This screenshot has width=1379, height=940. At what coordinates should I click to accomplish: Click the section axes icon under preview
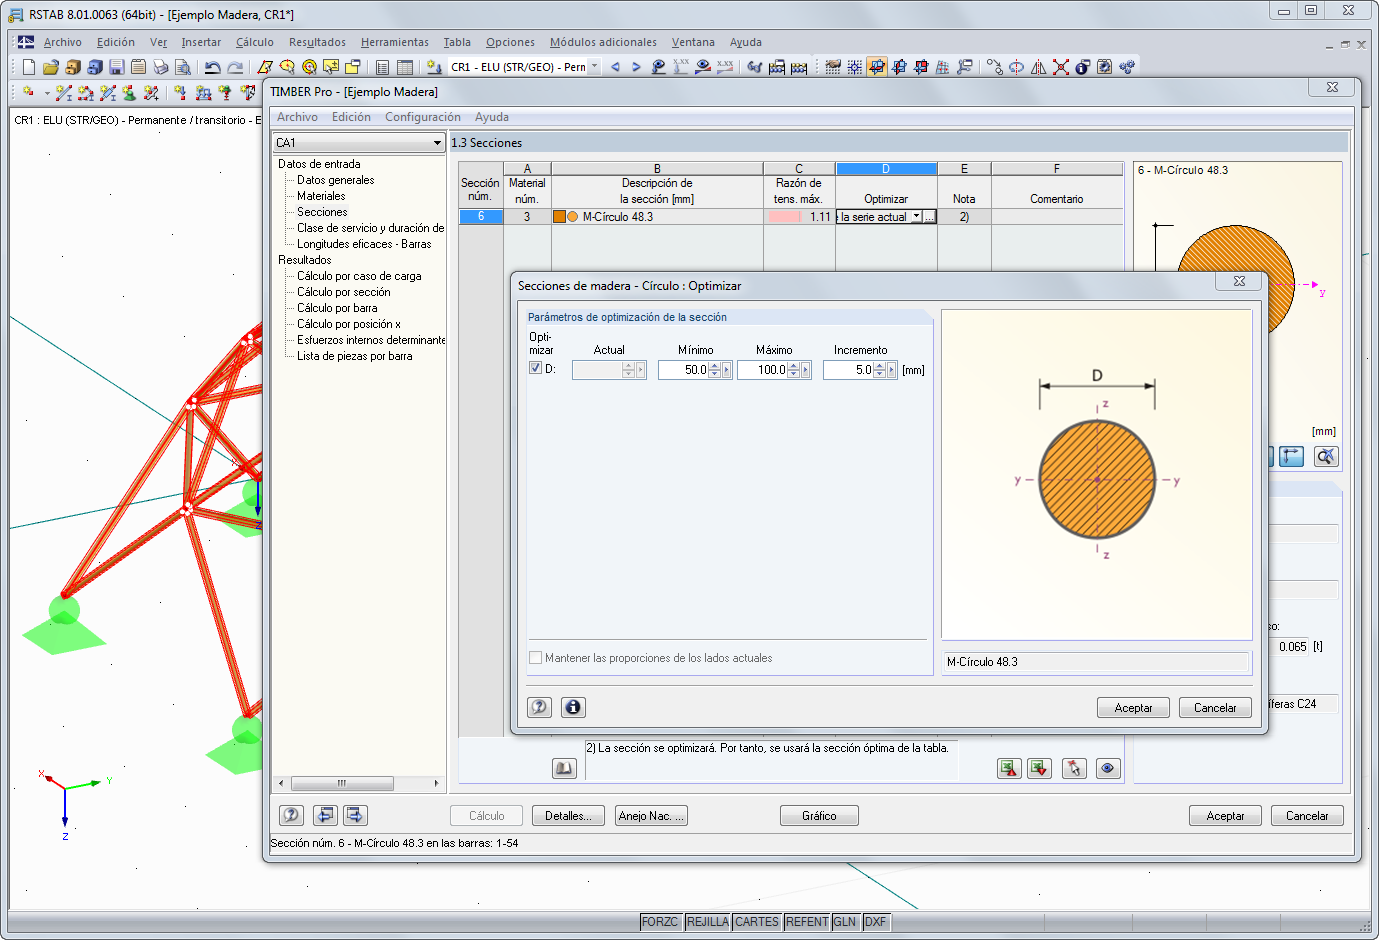(1292, 456)
